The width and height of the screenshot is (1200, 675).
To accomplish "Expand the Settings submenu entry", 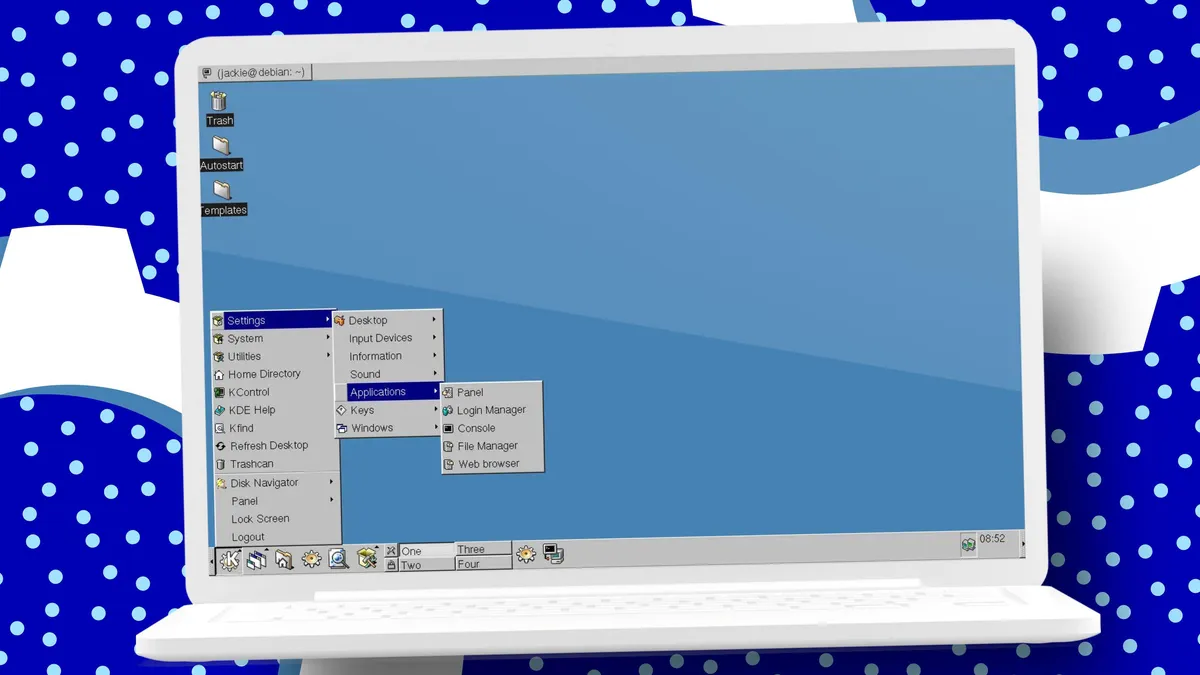I will [272, 321].
